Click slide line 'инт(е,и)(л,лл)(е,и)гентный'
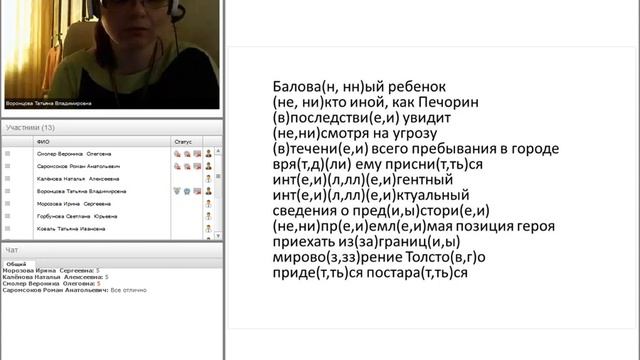Viewport: 640px width, 360px height. coord(363,180)
